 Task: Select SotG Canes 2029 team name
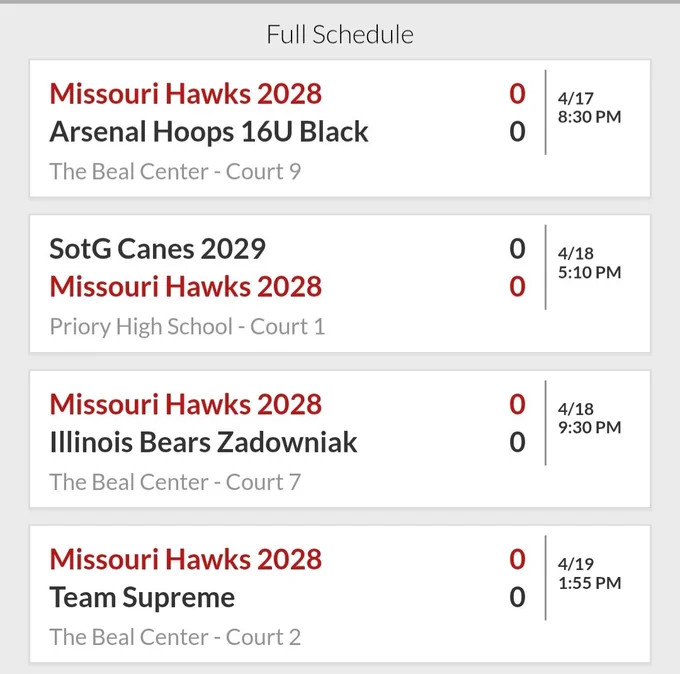tap(157, 249)
